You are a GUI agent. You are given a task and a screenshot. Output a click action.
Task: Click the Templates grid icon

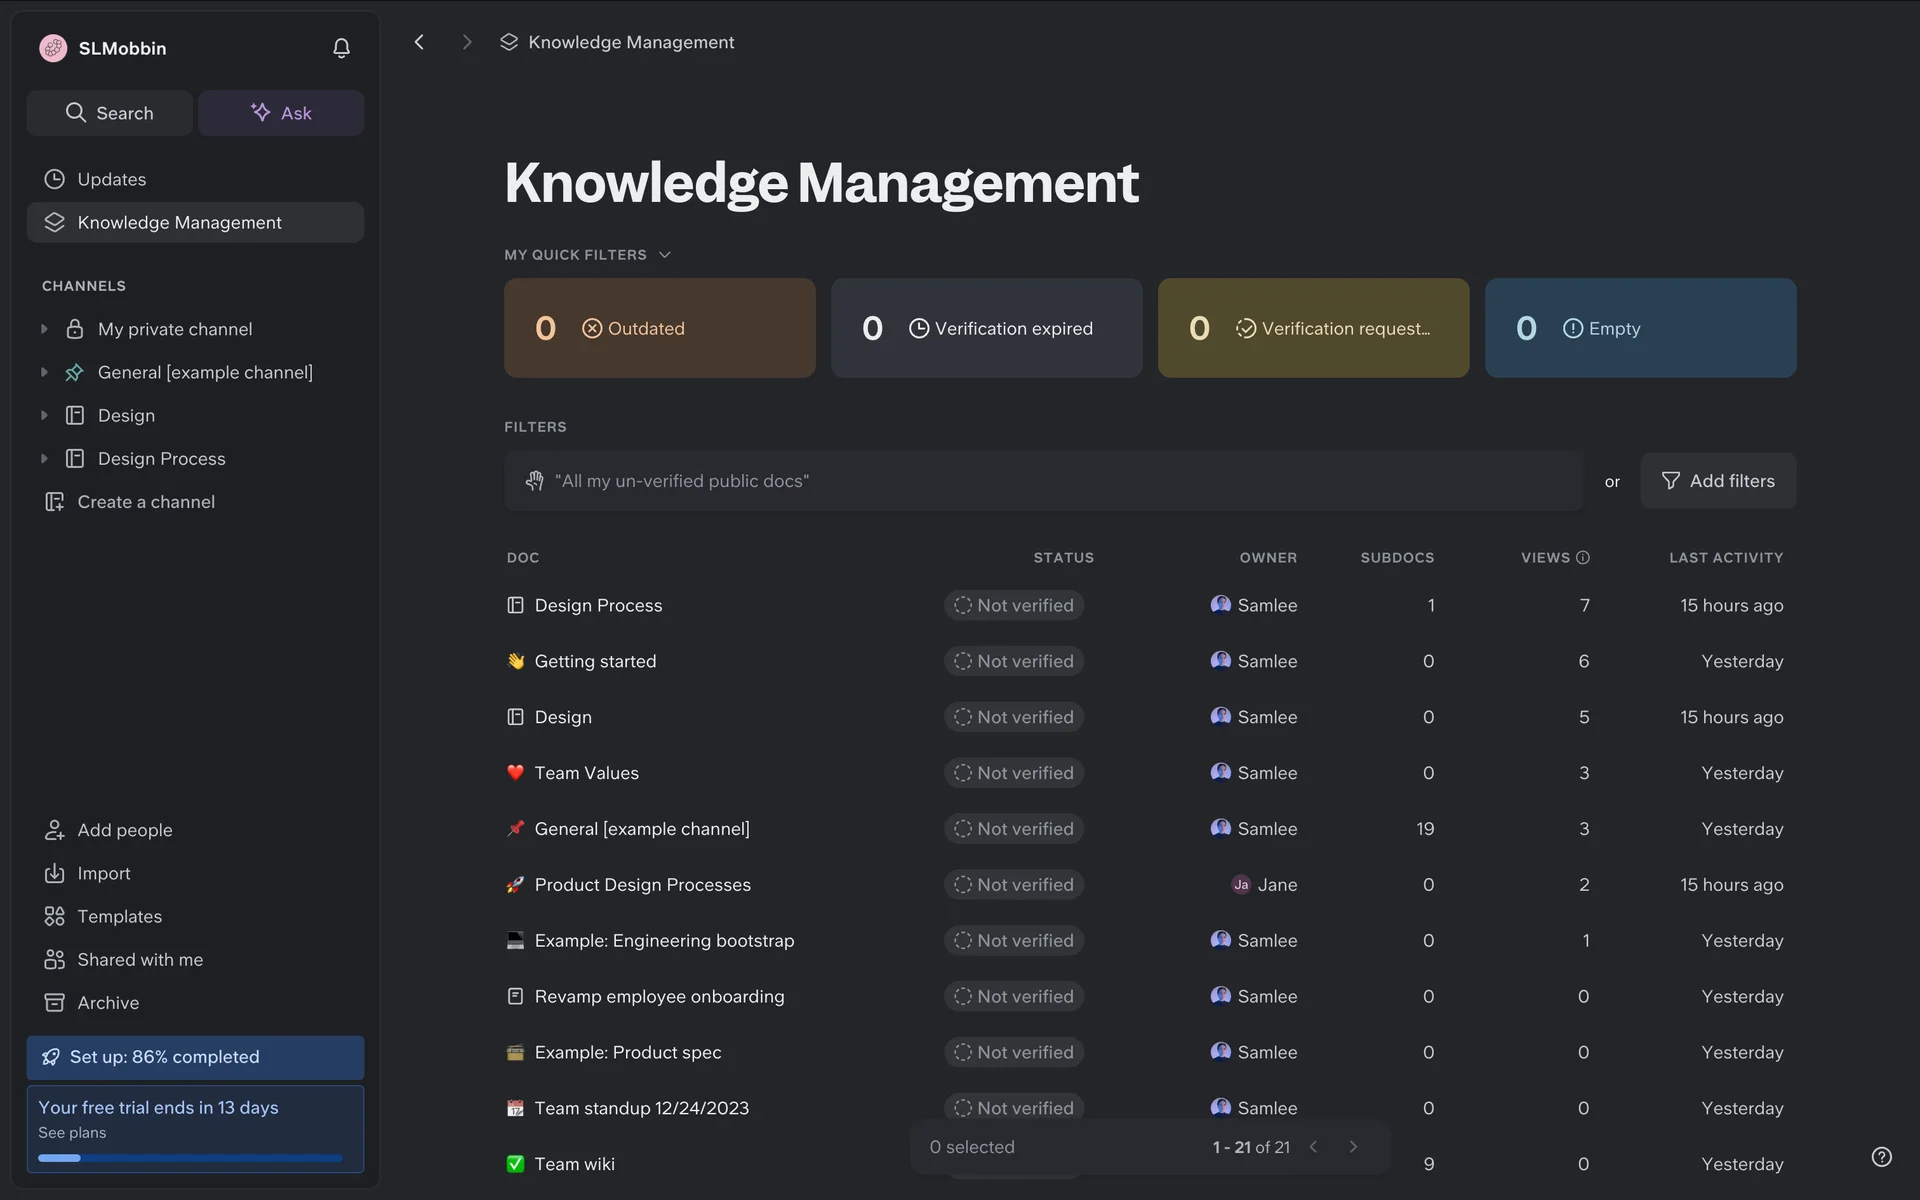coord(54,916)
